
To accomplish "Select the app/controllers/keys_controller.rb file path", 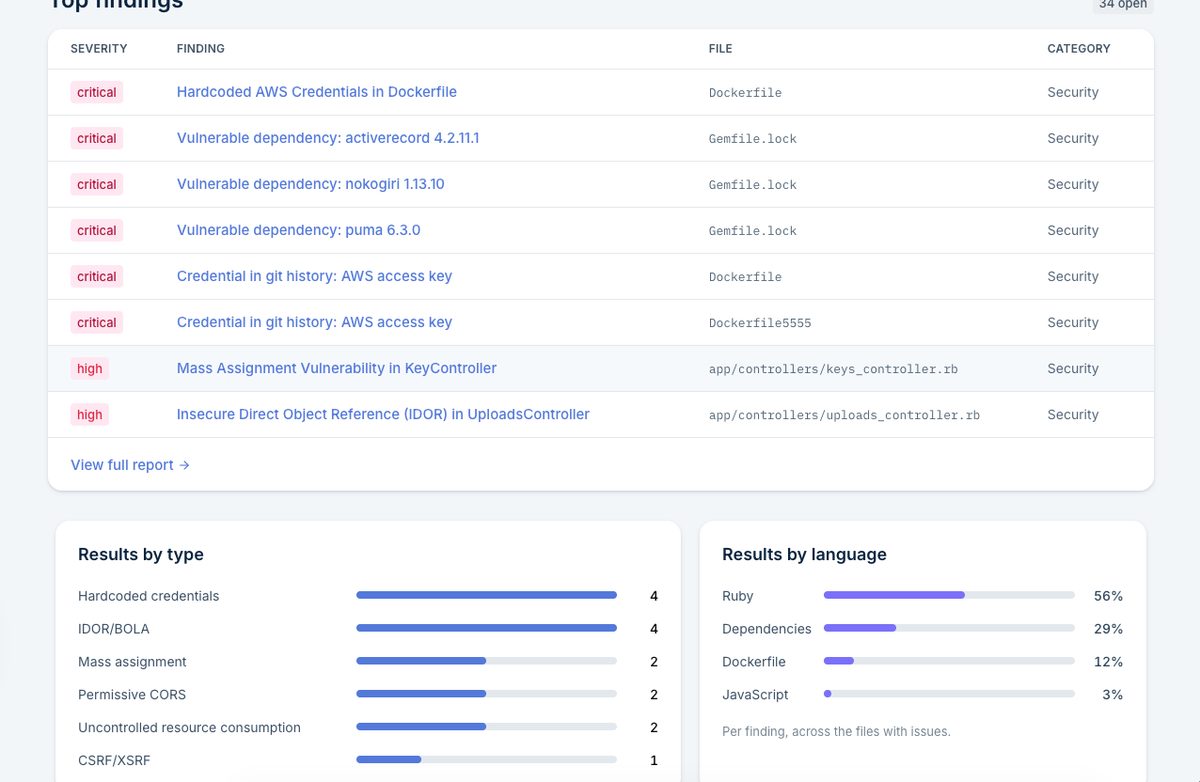I will coord(833,369).
